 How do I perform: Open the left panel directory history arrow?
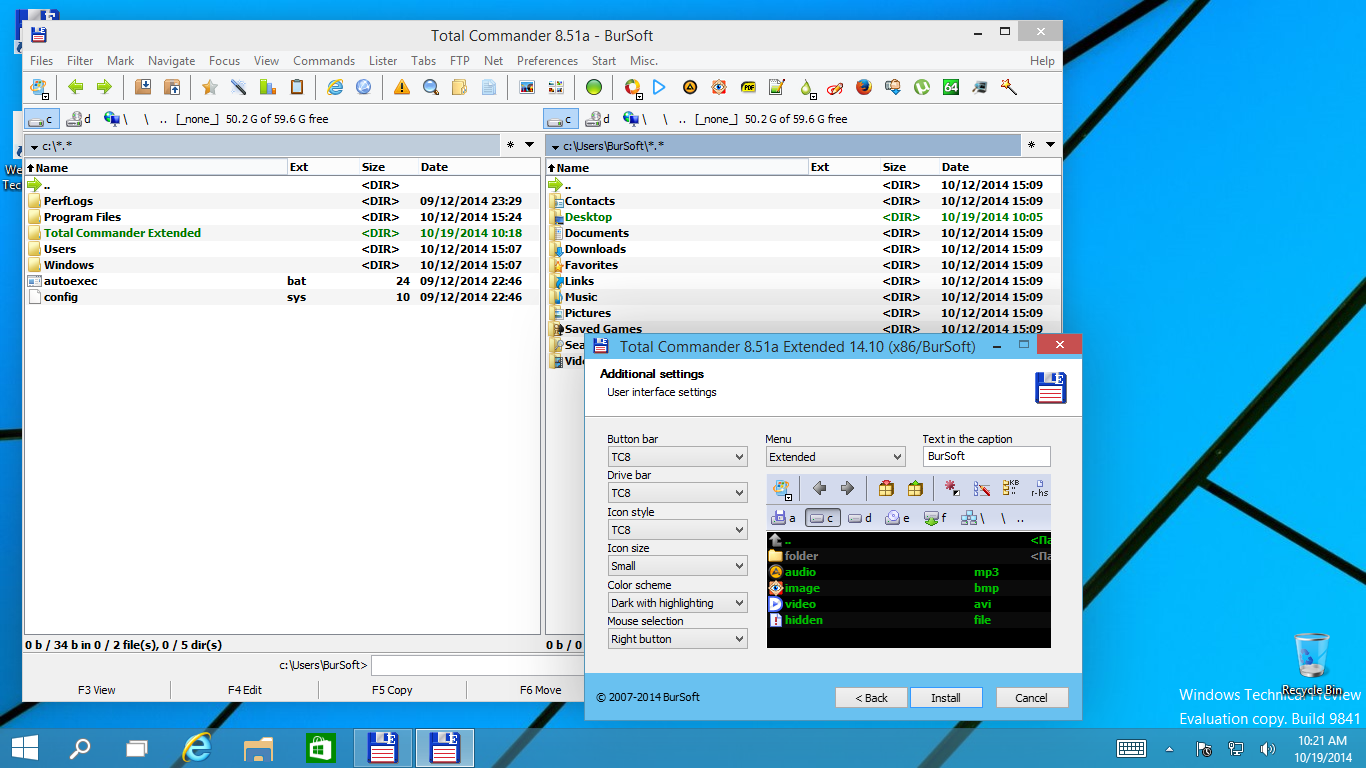530,145
